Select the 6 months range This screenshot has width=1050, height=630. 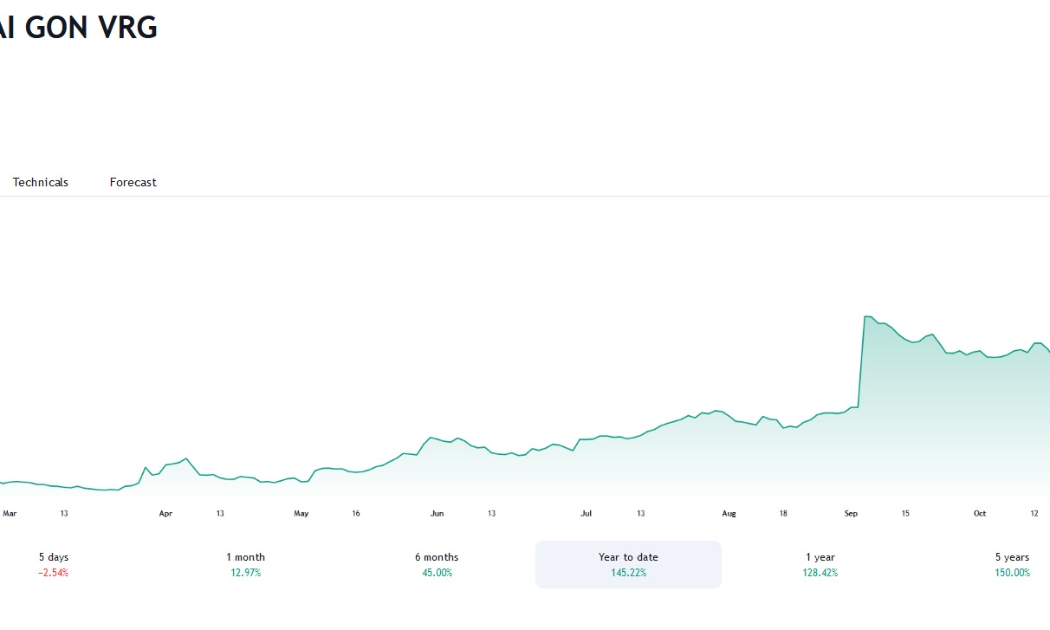click(437, 564)
